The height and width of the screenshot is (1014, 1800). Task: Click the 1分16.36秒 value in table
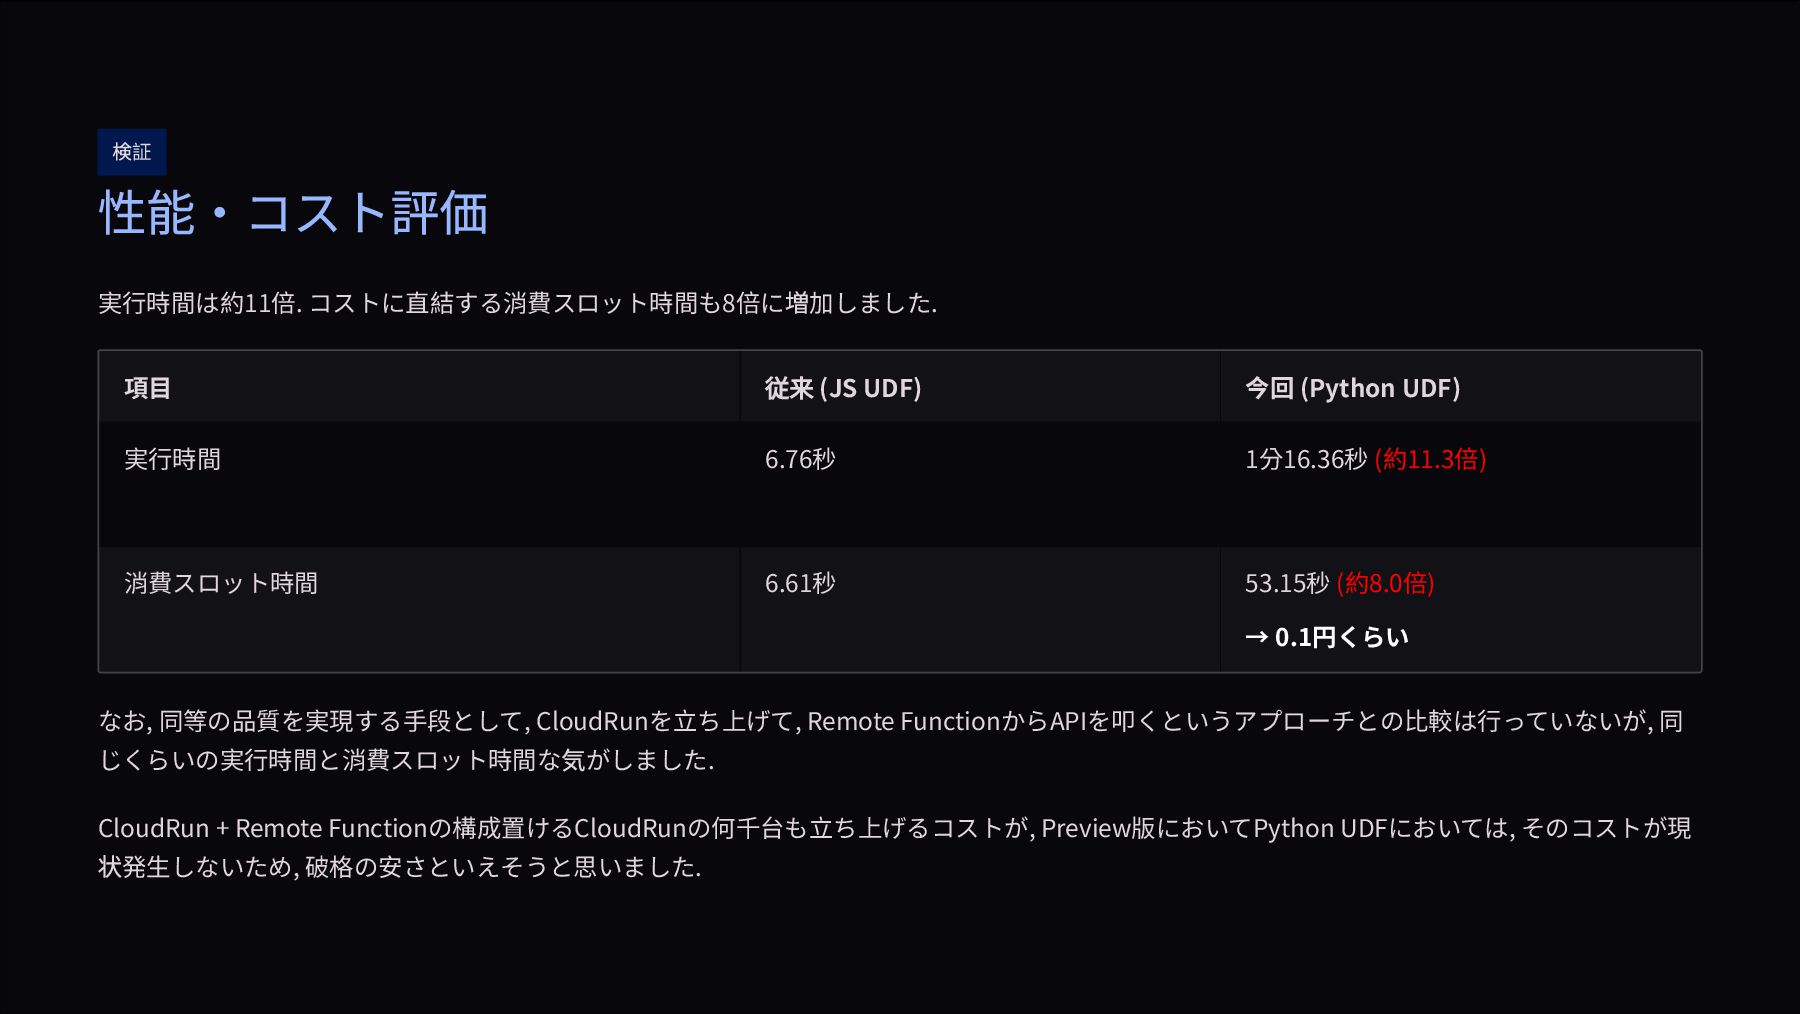1305,459
